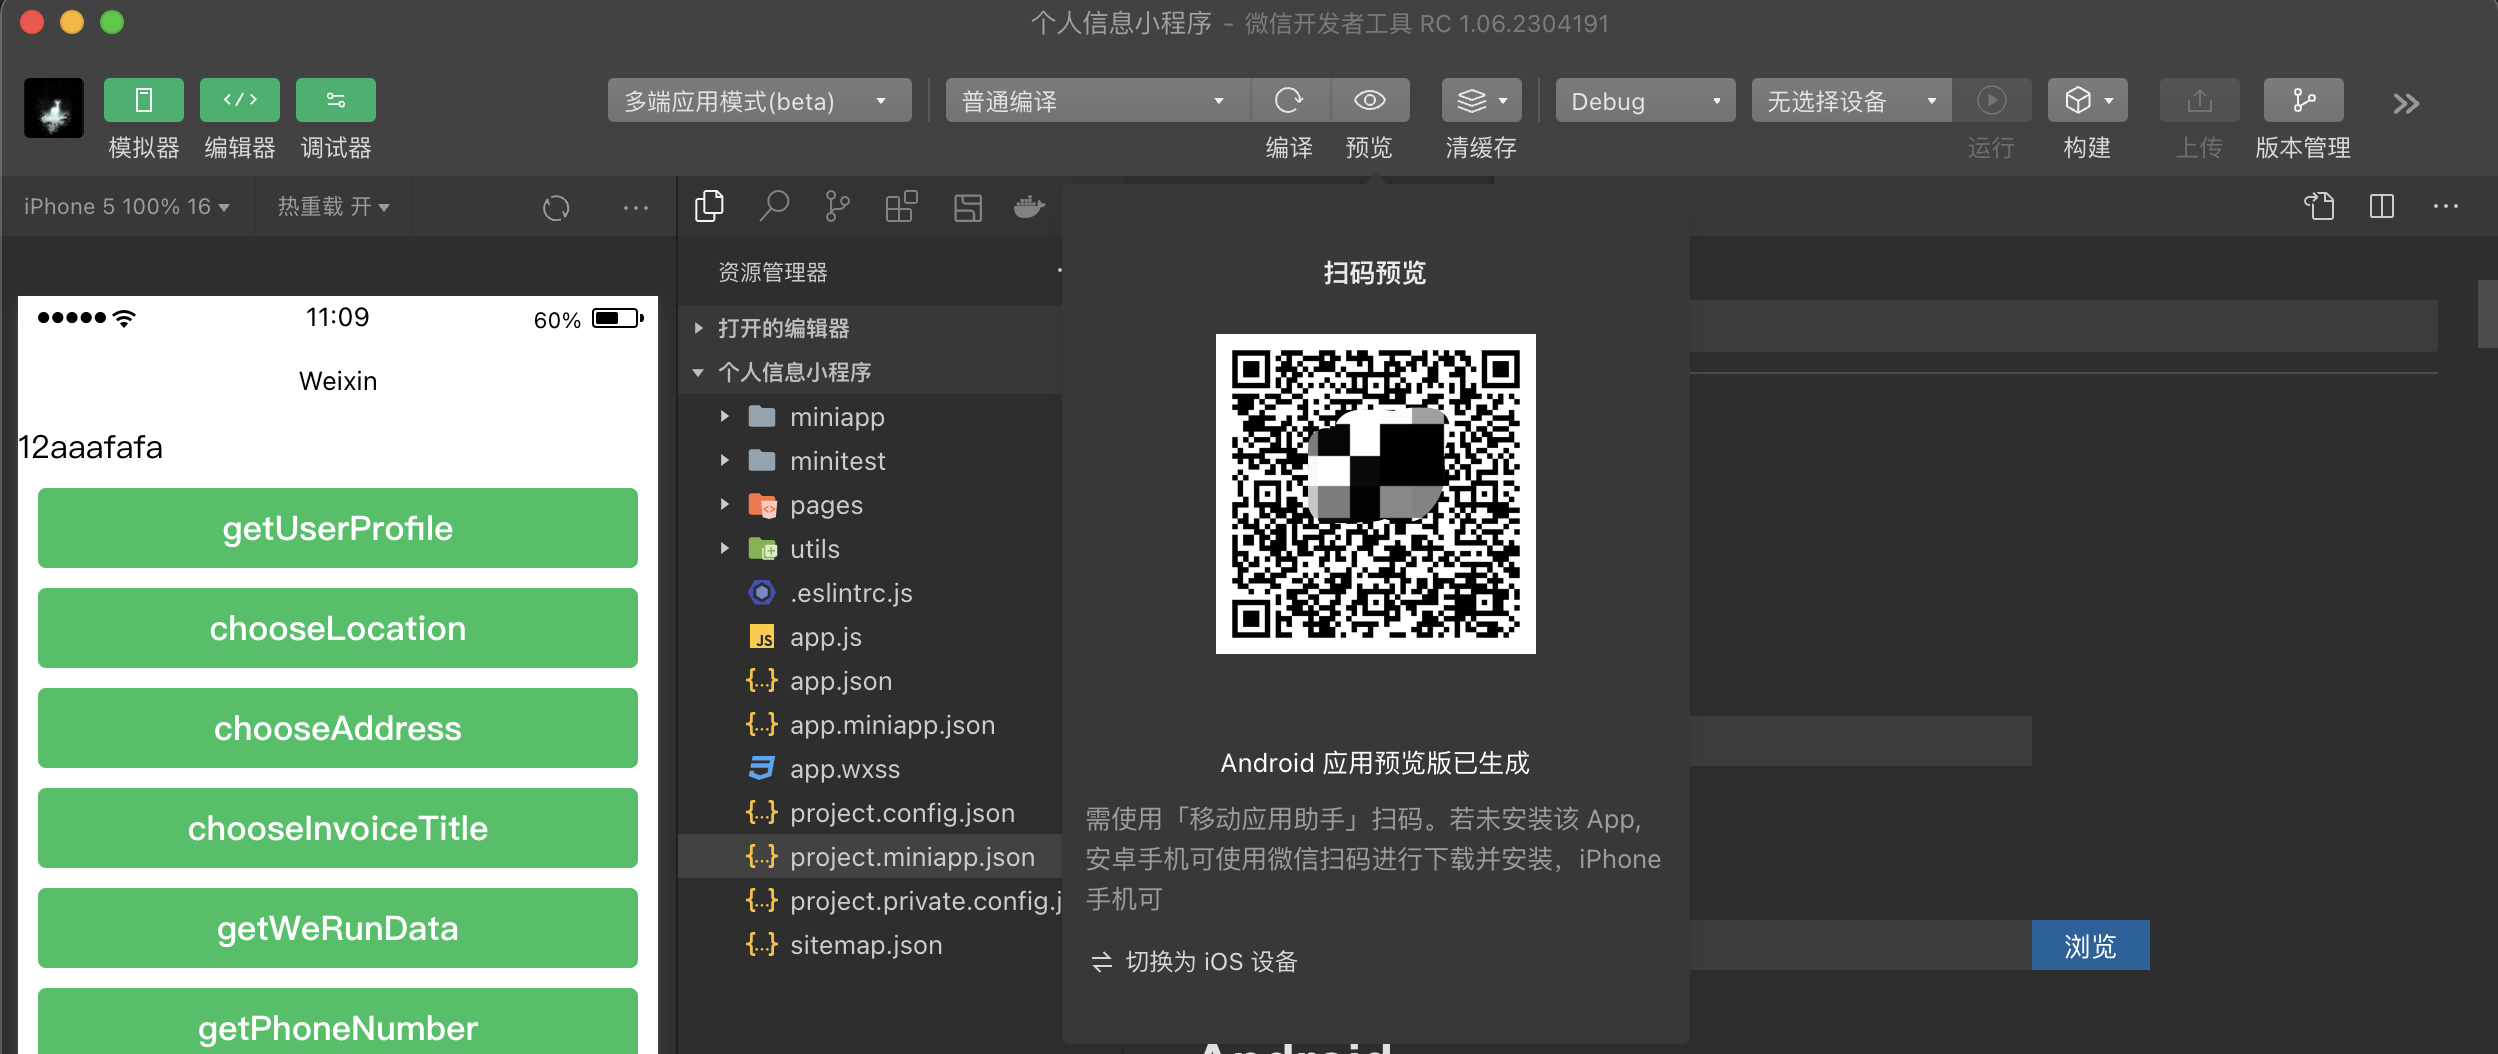The image size is (2498, 1054).
Task: Click the editor vertical scrollbar
Action: 2487,314
